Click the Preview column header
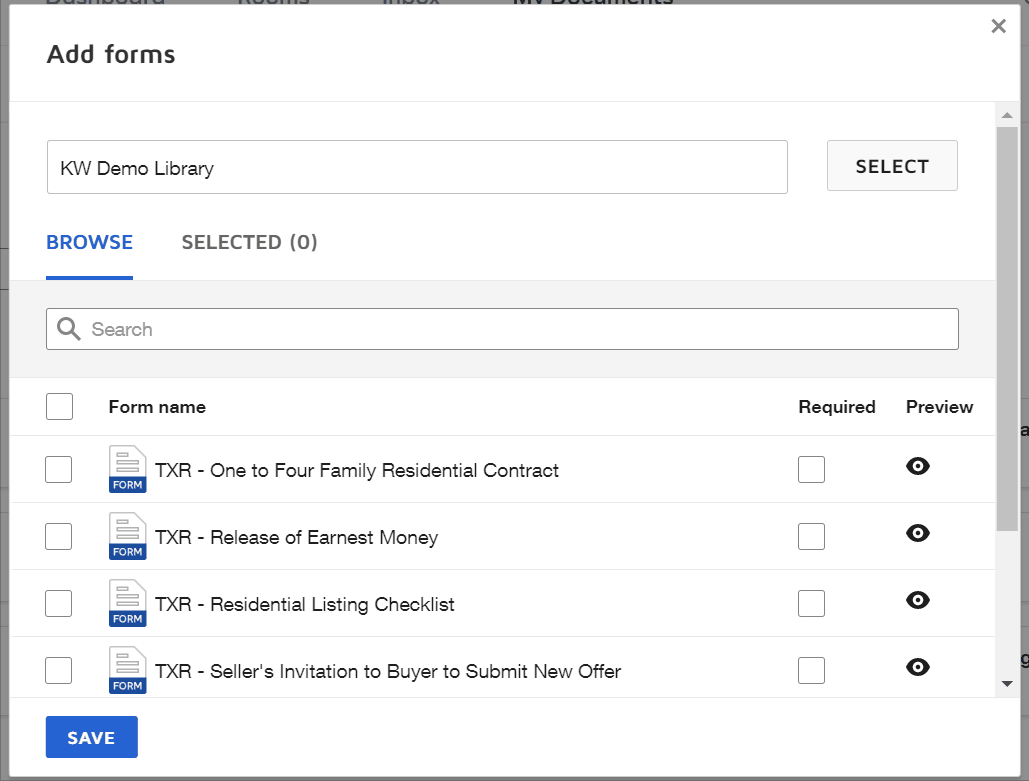Viewport: 1029px width, 781px height. [x=939, y=407]
